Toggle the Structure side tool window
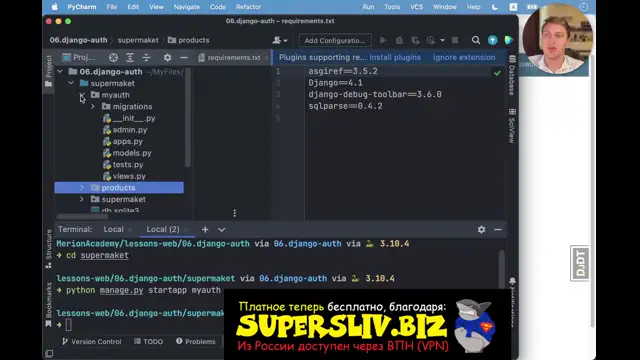Screen dimensions: 640x360 [49, 249]
